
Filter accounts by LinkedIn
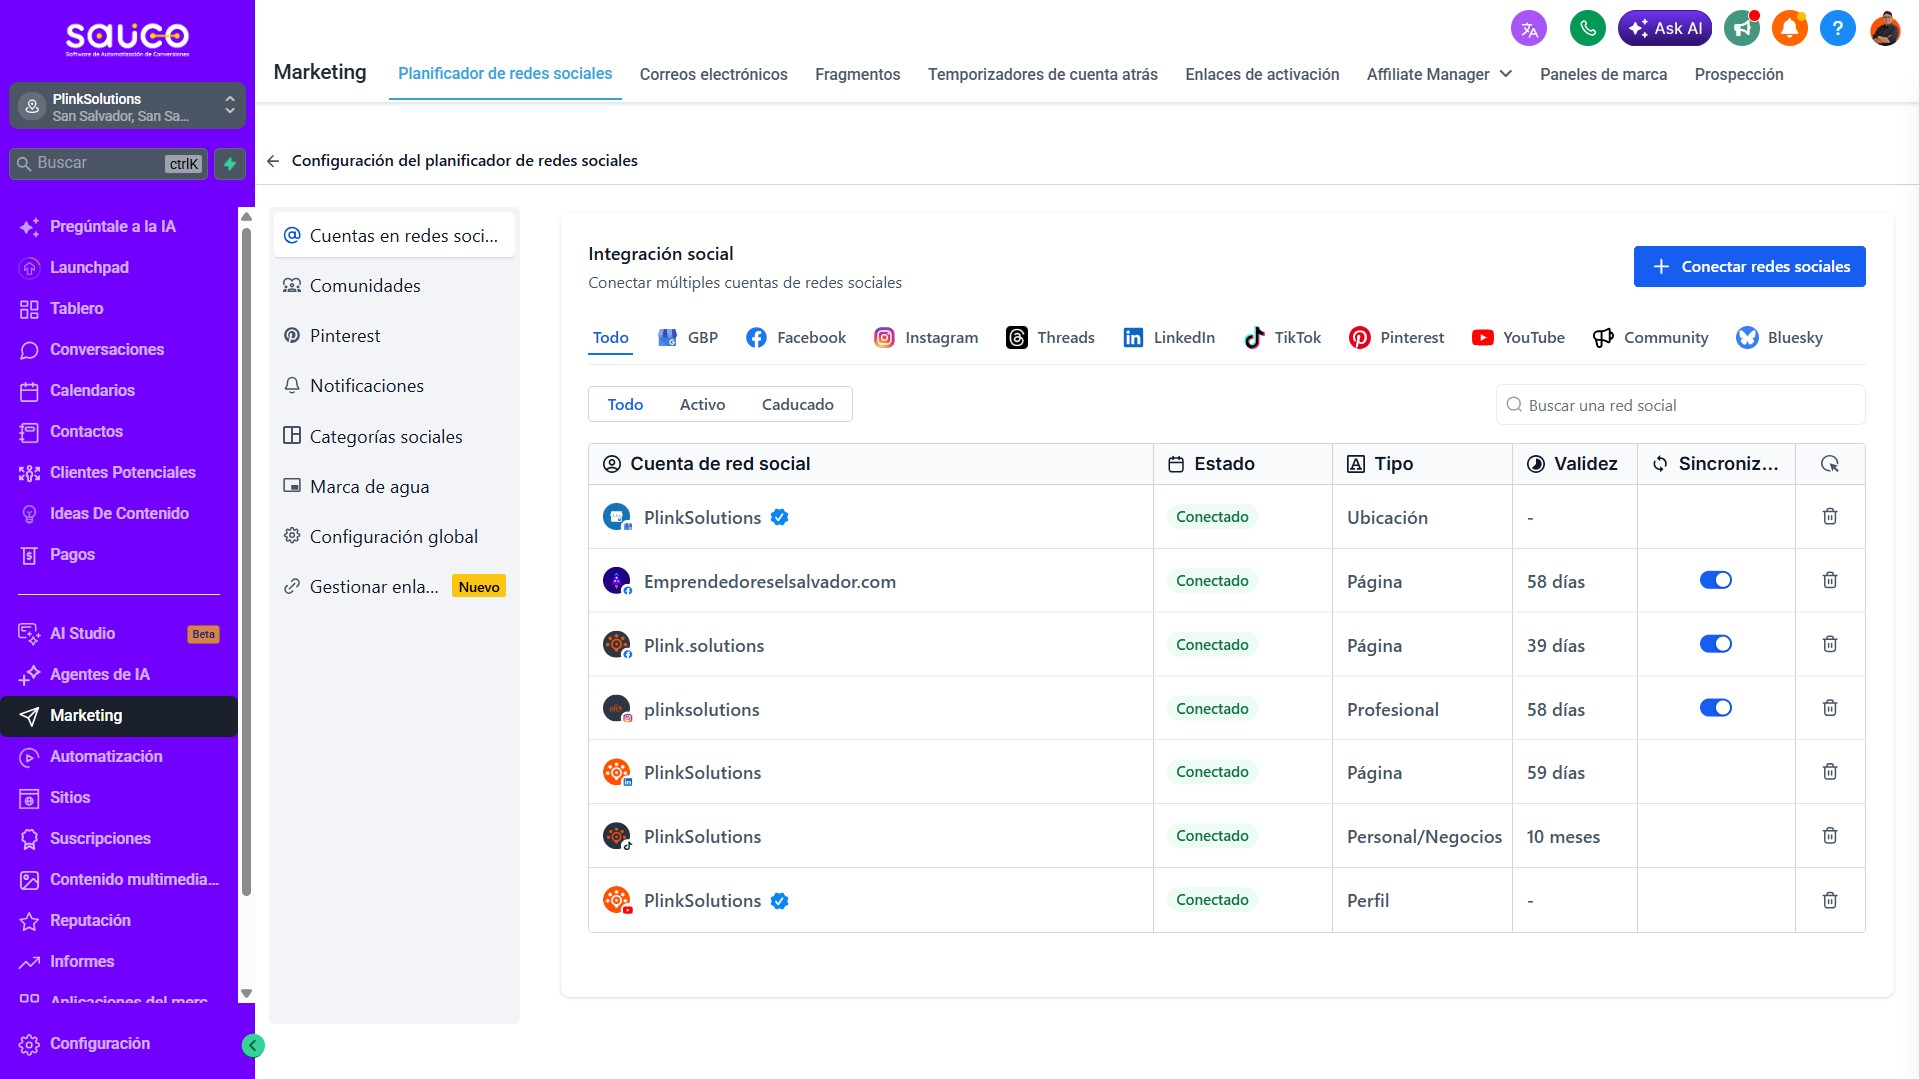(x=1169, y=338)
